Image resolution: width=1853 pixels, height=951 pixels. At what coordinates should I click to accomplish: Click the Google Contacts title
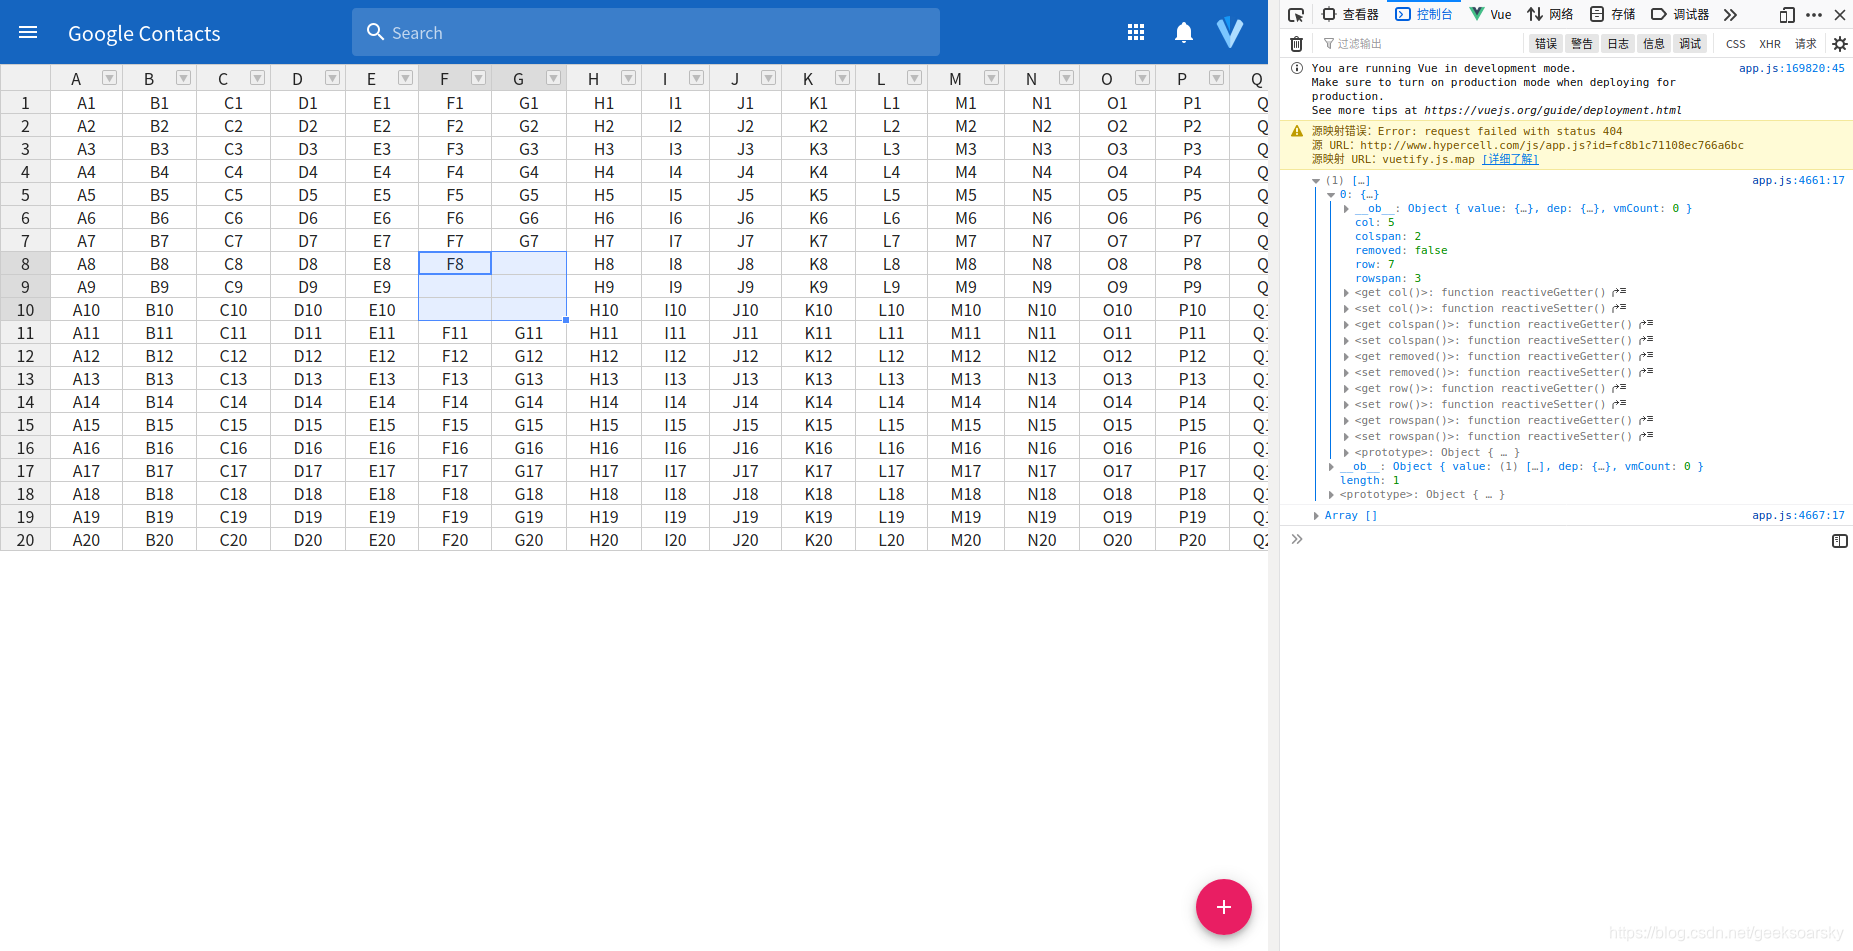(144, 33)
